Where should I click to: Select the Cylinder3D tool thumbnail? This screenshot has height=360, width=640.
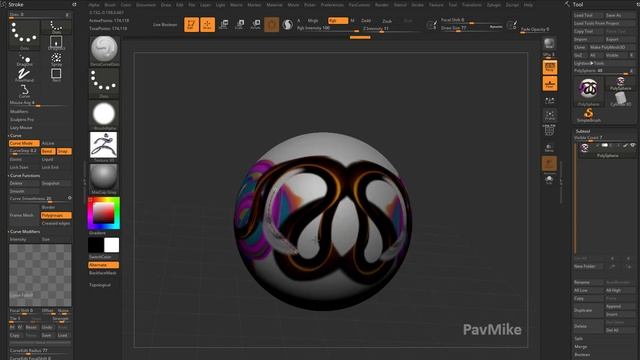pos(620,99)
